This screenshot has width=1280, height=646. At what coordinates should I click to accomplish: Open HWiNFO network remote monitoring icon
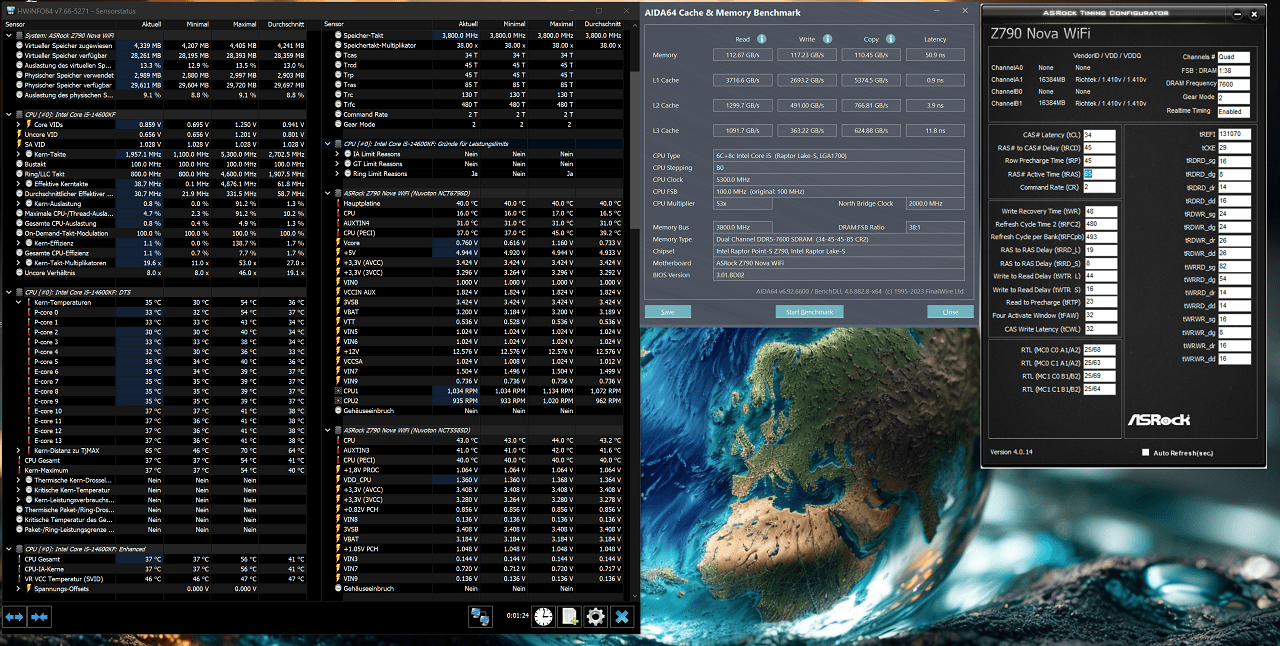click(x=480, y=617)
